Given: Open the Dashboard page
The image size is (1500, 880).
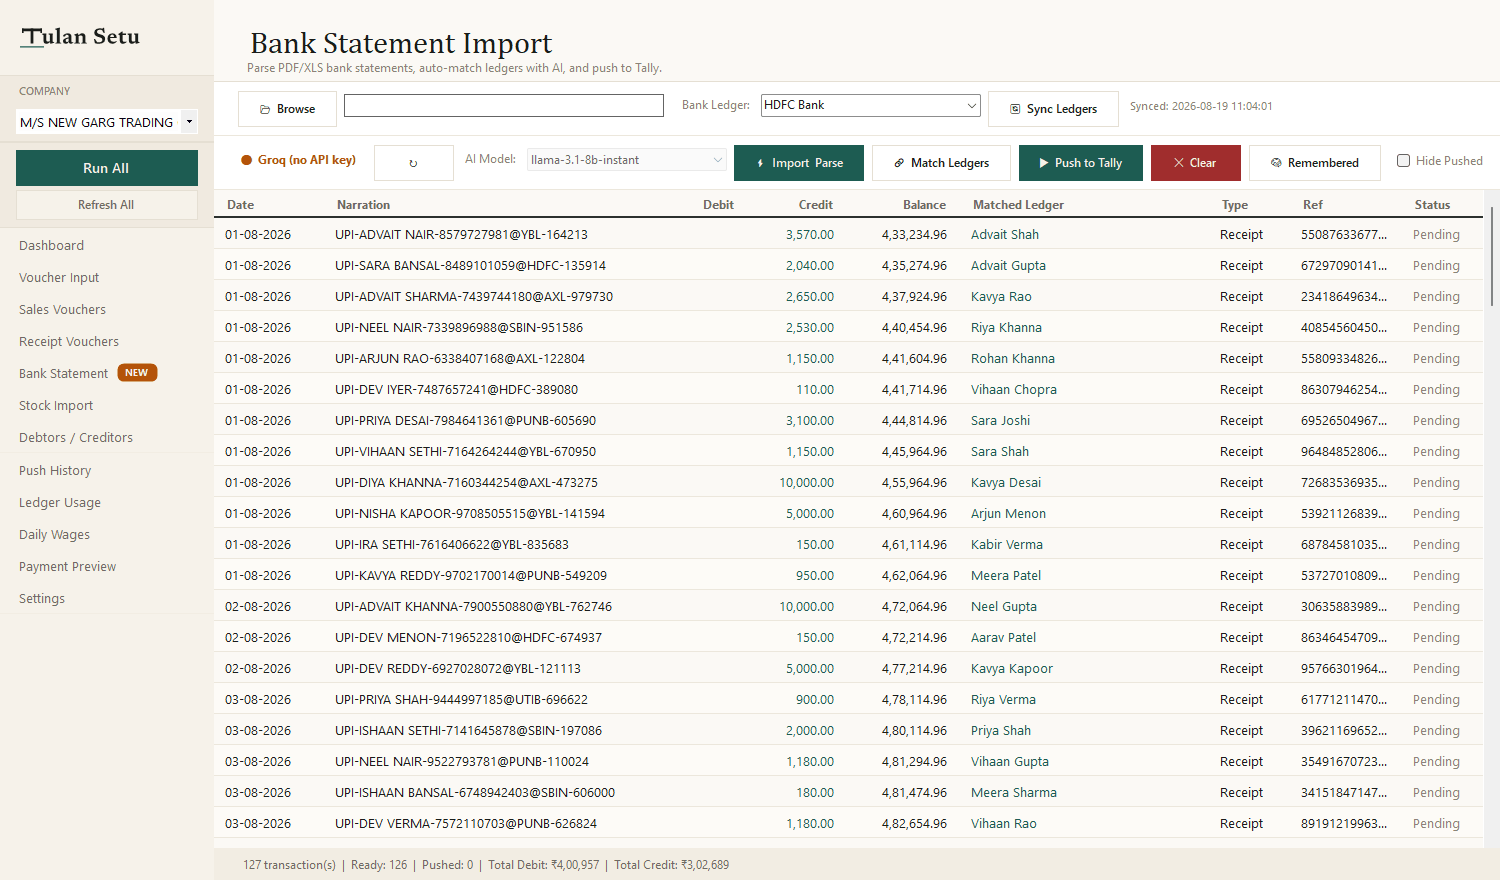Looking at the screenshot, I should tap(51, 245).
